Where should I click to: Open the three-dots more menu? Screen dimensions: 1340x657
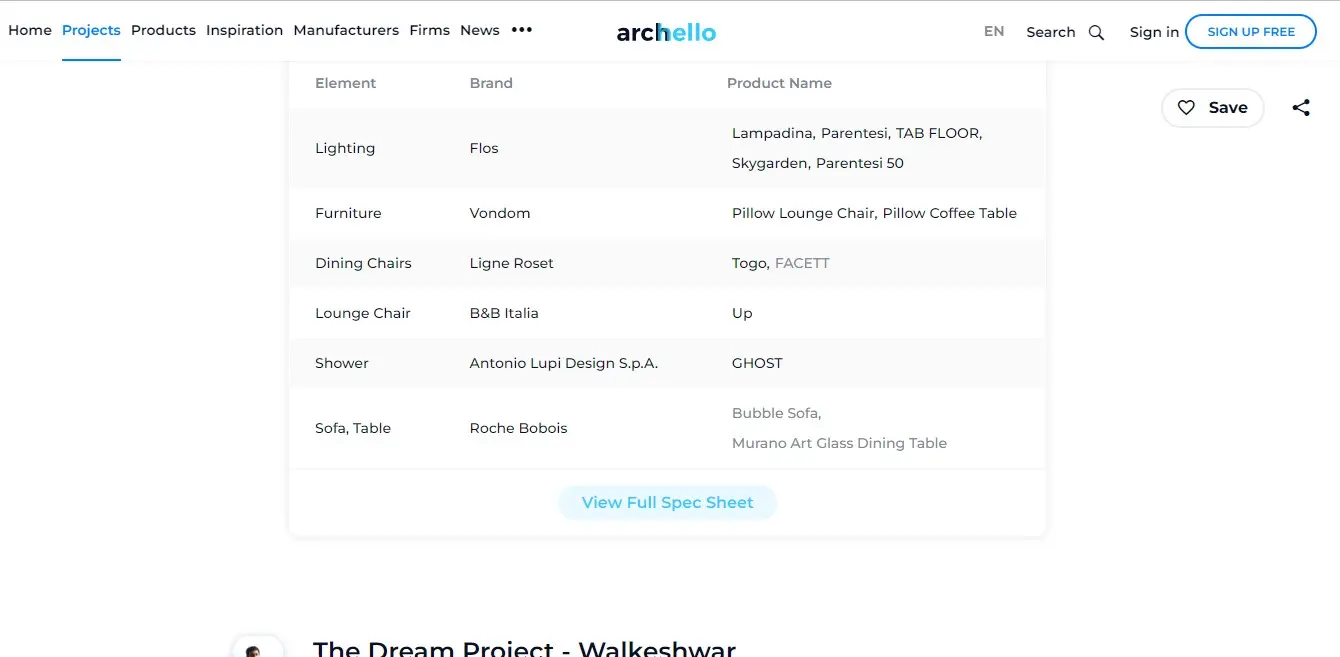click(522, 30)
